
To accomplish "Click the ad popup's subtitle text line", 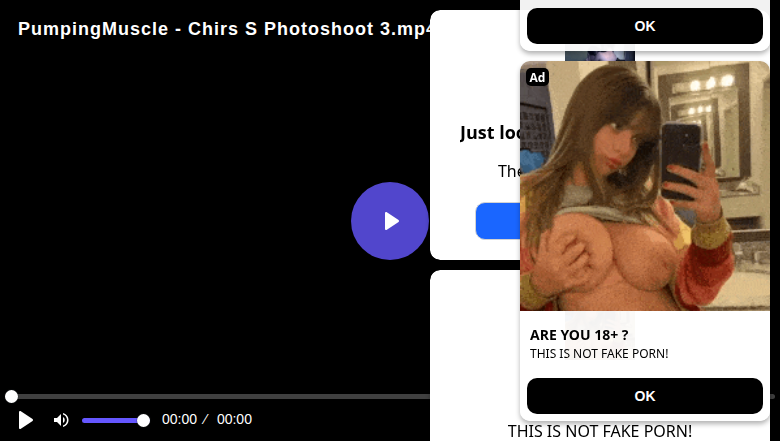I will [599, 353].
